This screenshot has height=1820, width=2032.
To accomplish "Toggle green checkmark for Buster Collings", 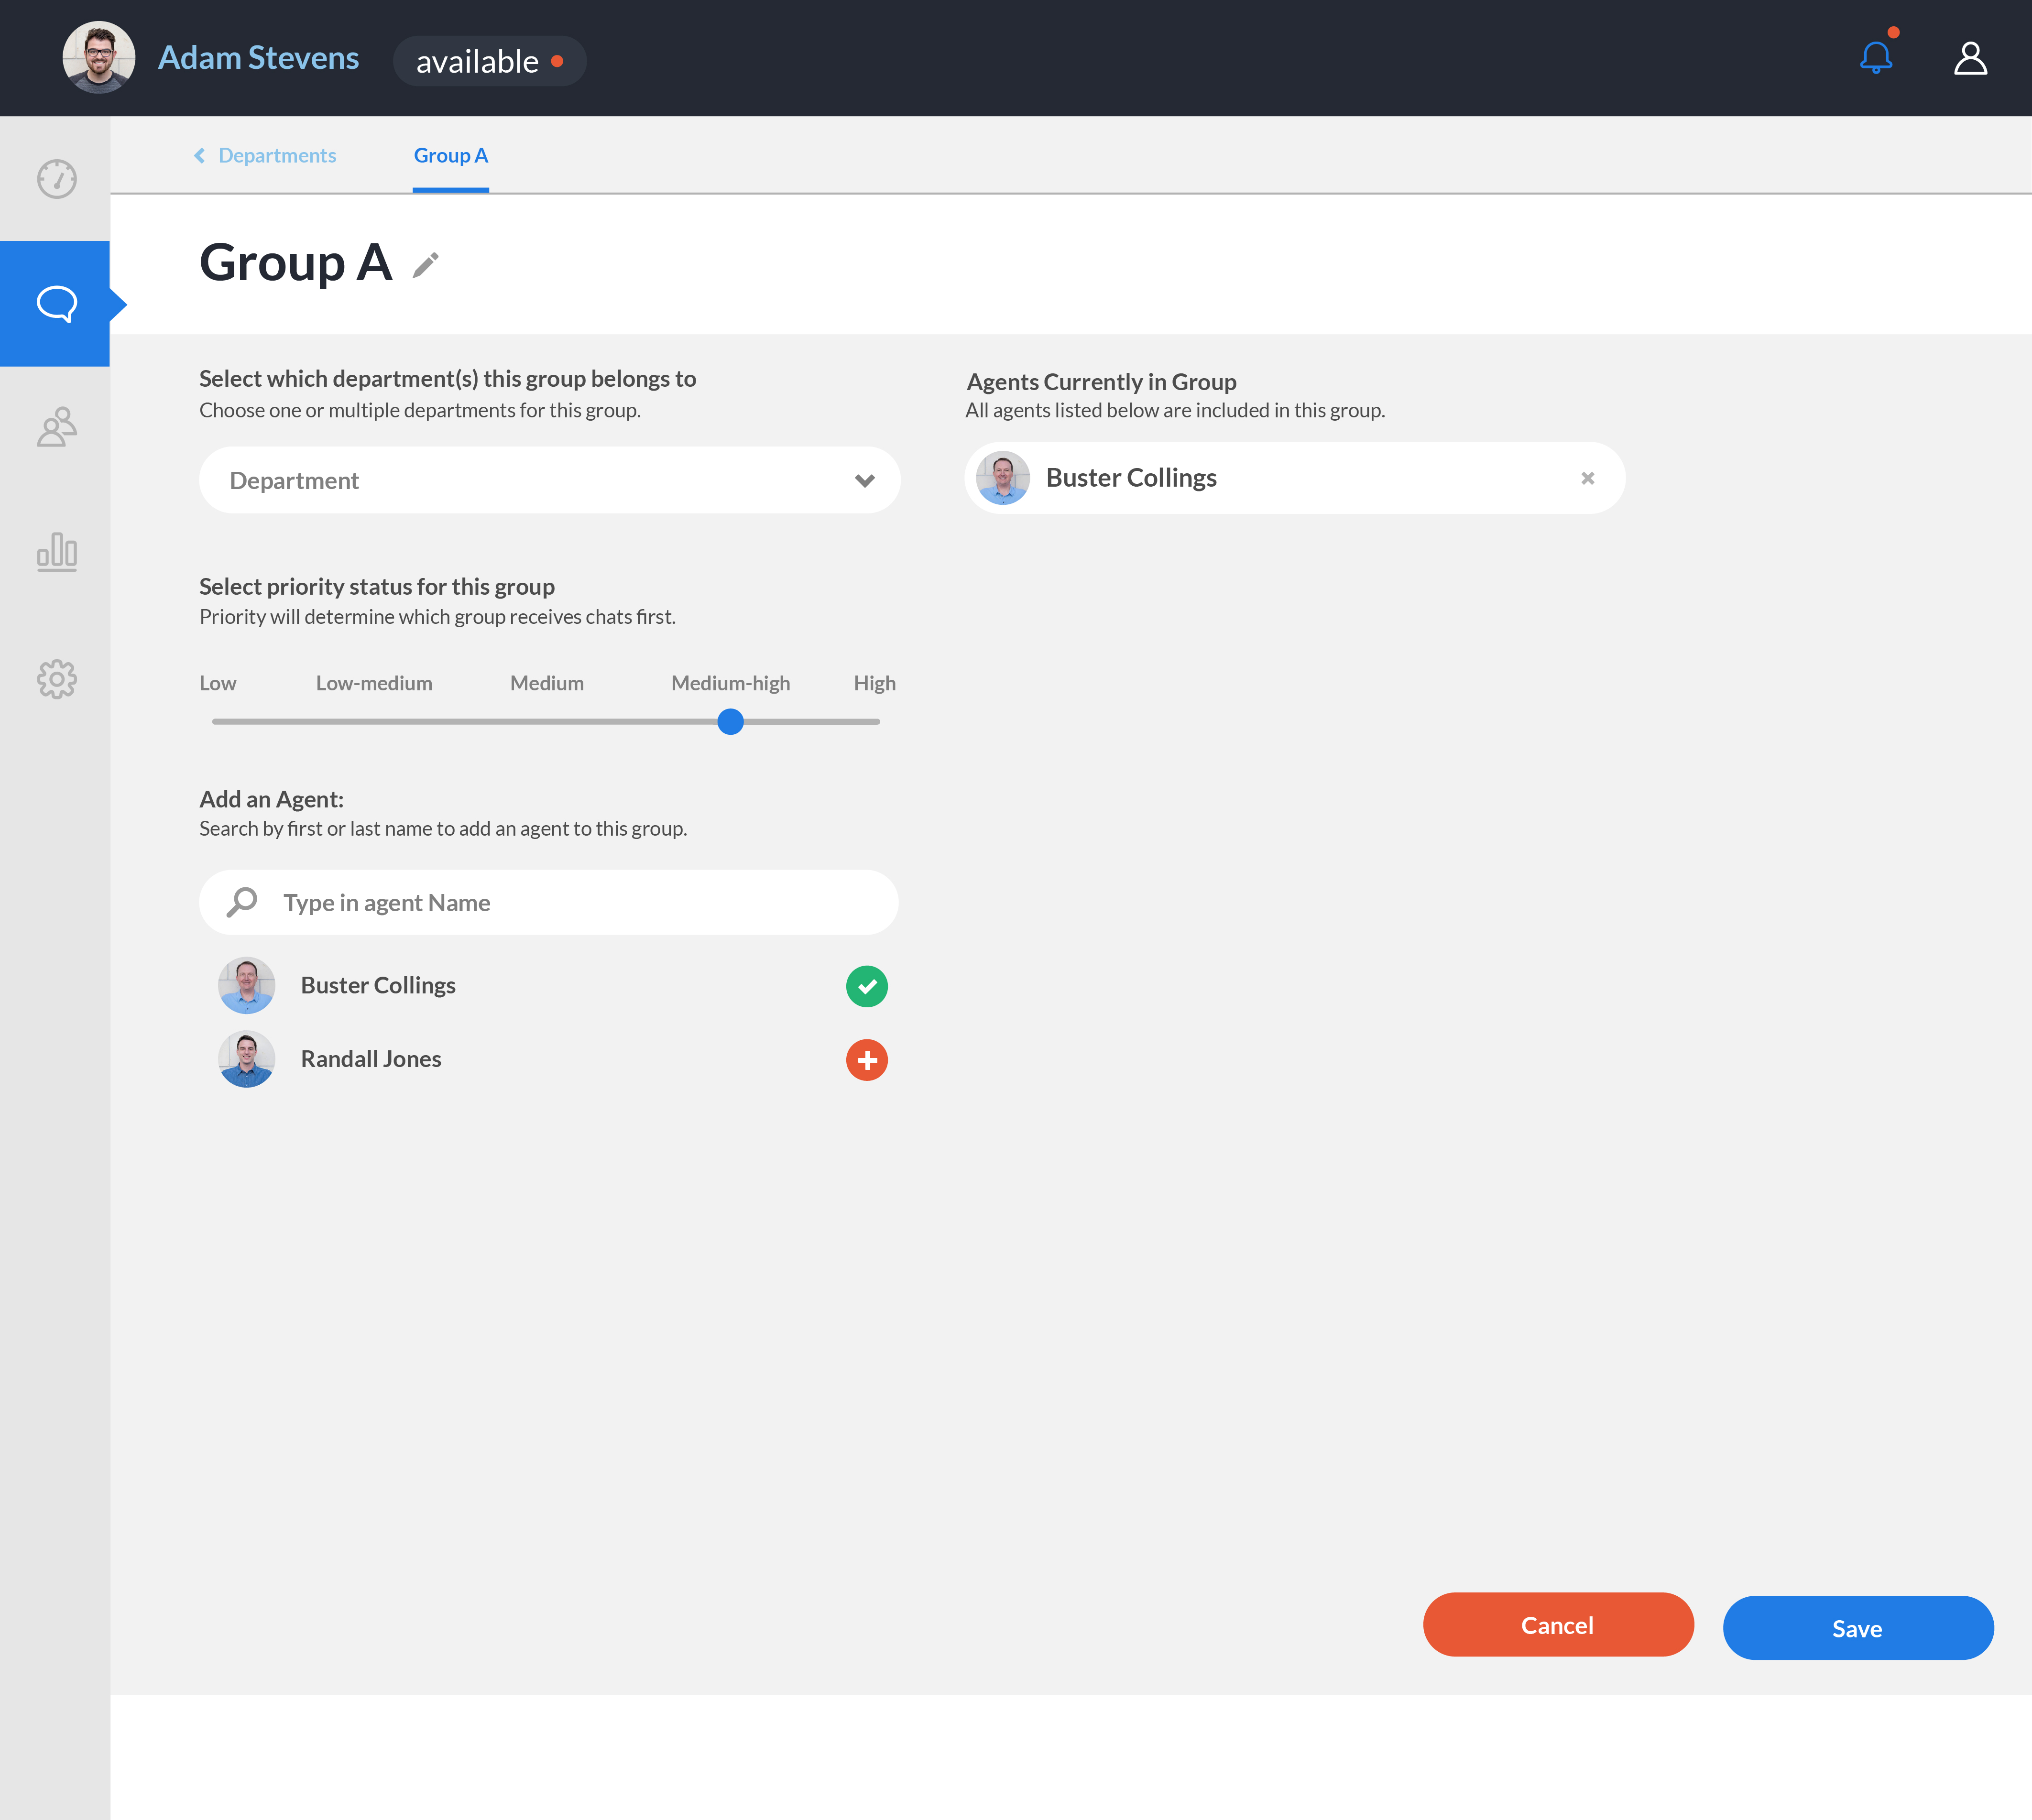I will point(866,986).
